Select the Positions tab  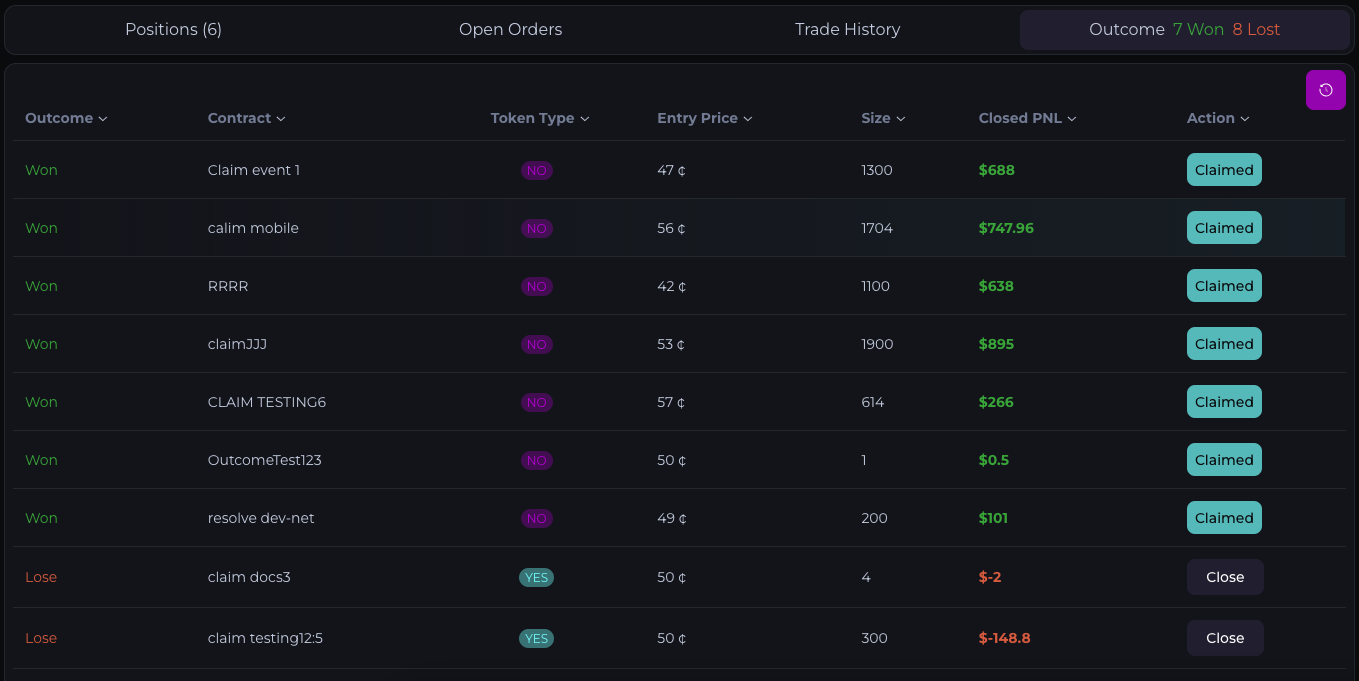coord(172,29)
